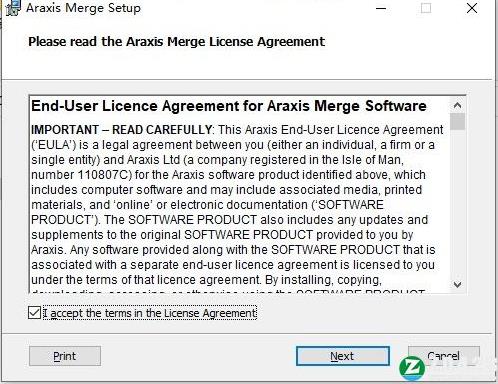Click the Print button
The width and height of the screenshot is (498, 384).
65,356
